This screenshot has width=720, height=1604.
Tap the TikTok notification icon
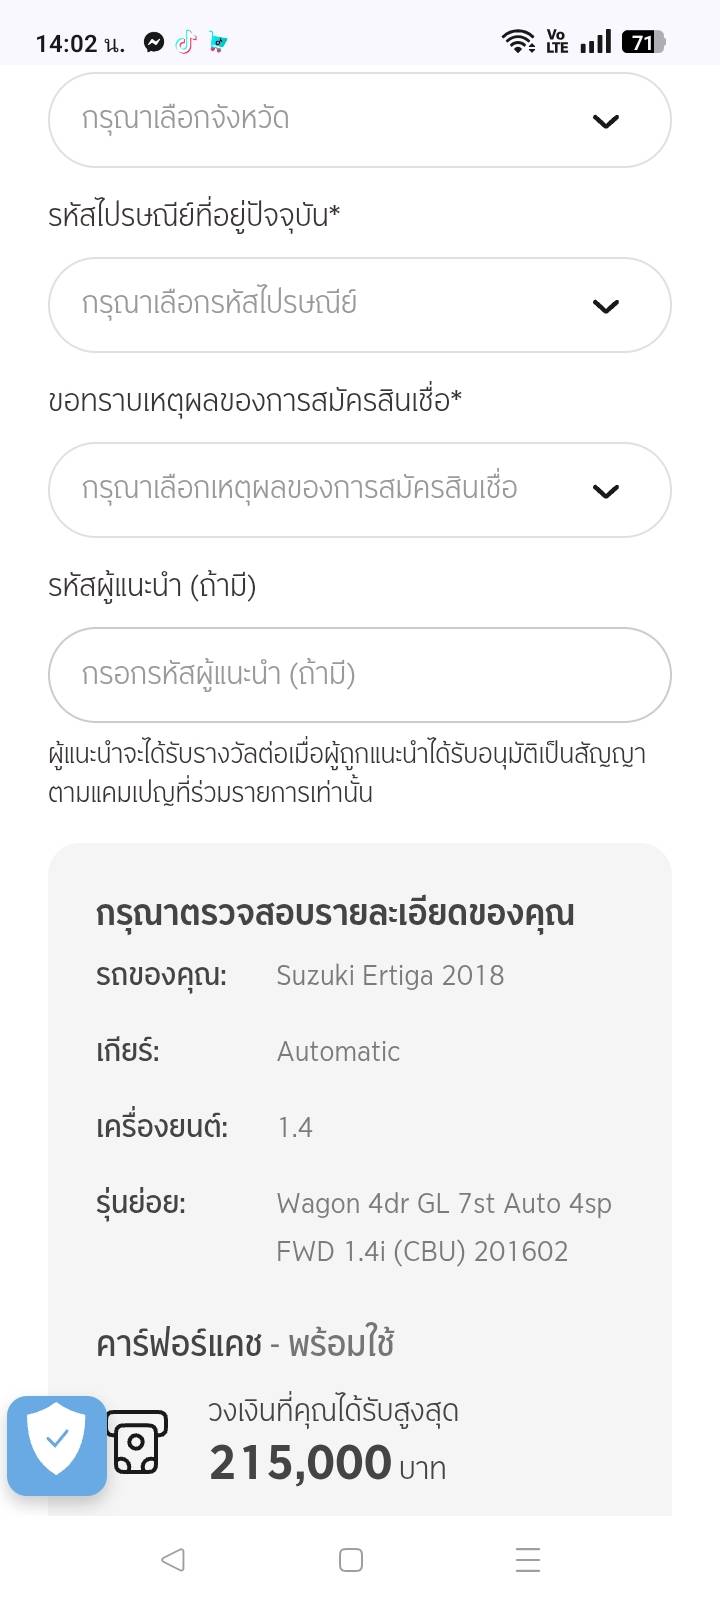tap(185, 43)
